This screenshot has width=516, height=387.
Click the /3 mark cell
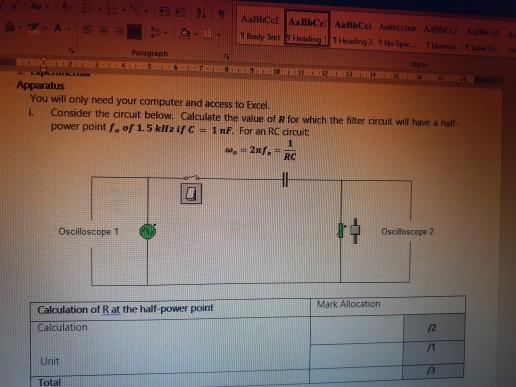tap(433, 371)
